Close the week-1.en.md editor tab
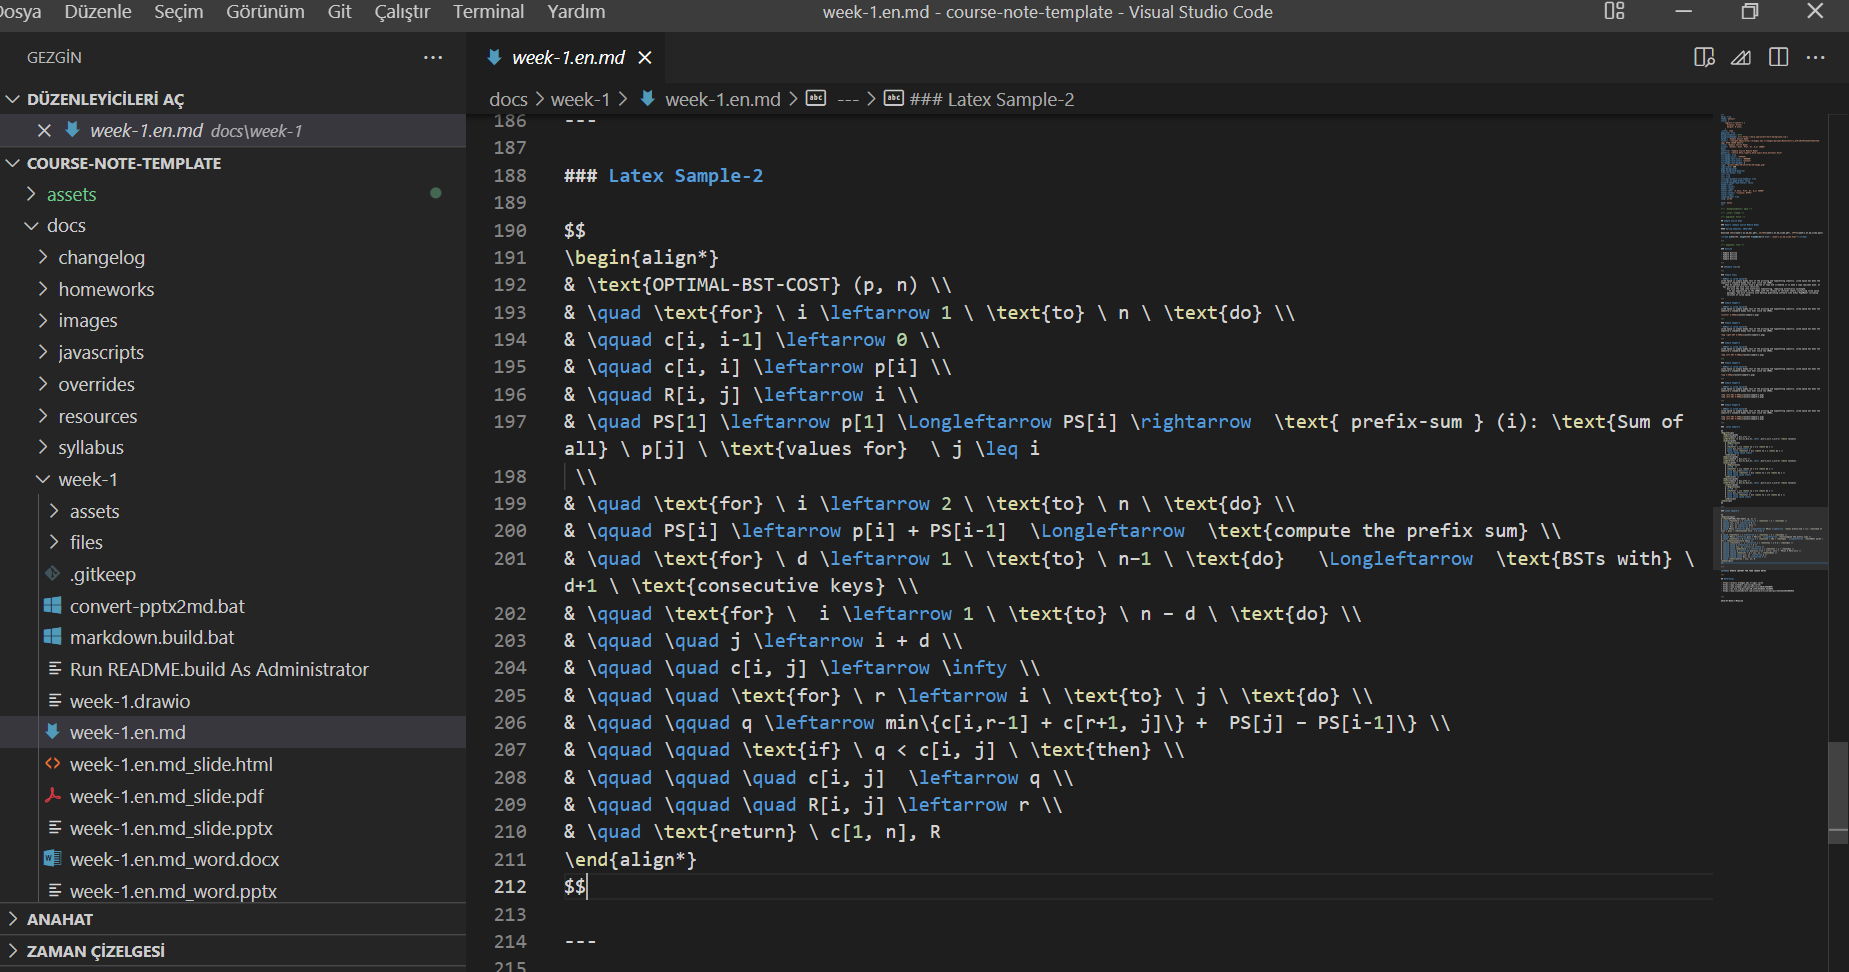This screenshot has height=972, width=1849. (x=645, y=58)
